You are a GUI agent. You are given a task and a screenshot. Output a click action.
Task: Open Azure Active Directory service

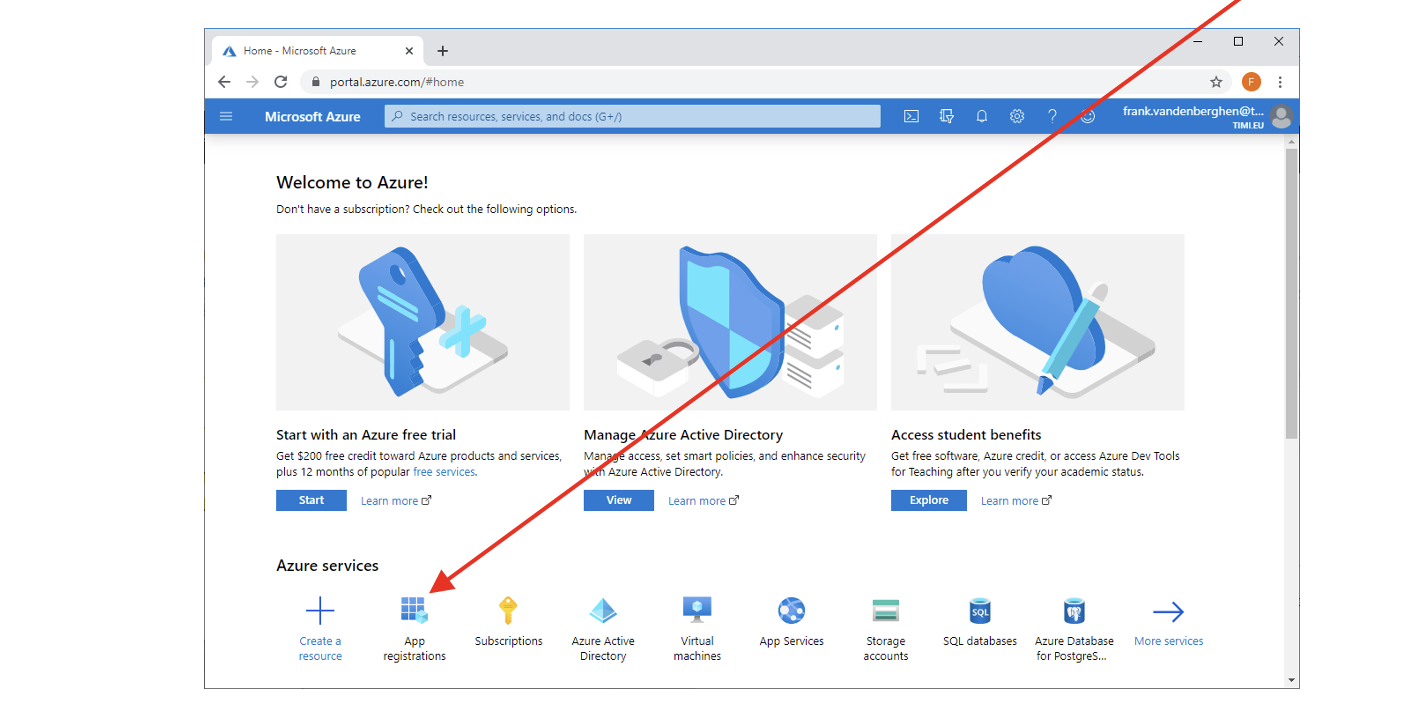pos(603,611)
